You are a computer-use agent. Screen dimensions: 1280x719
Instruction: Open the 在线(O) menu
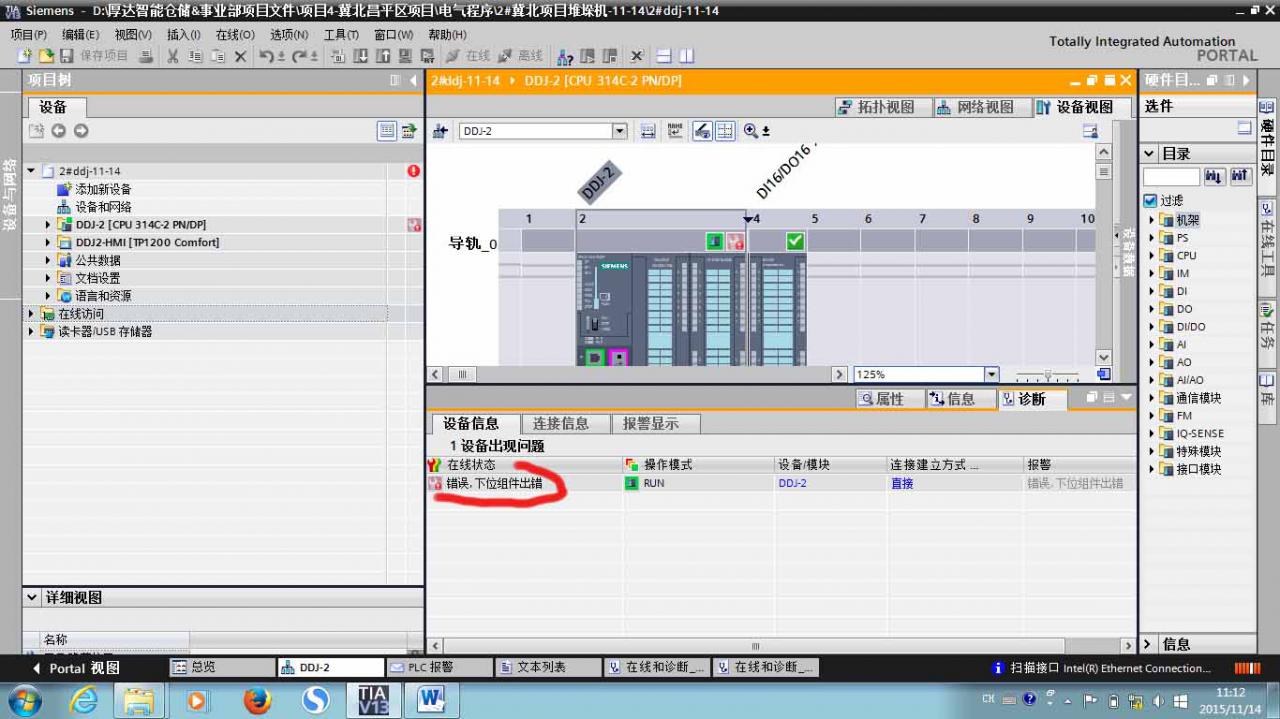coord(235,35)
